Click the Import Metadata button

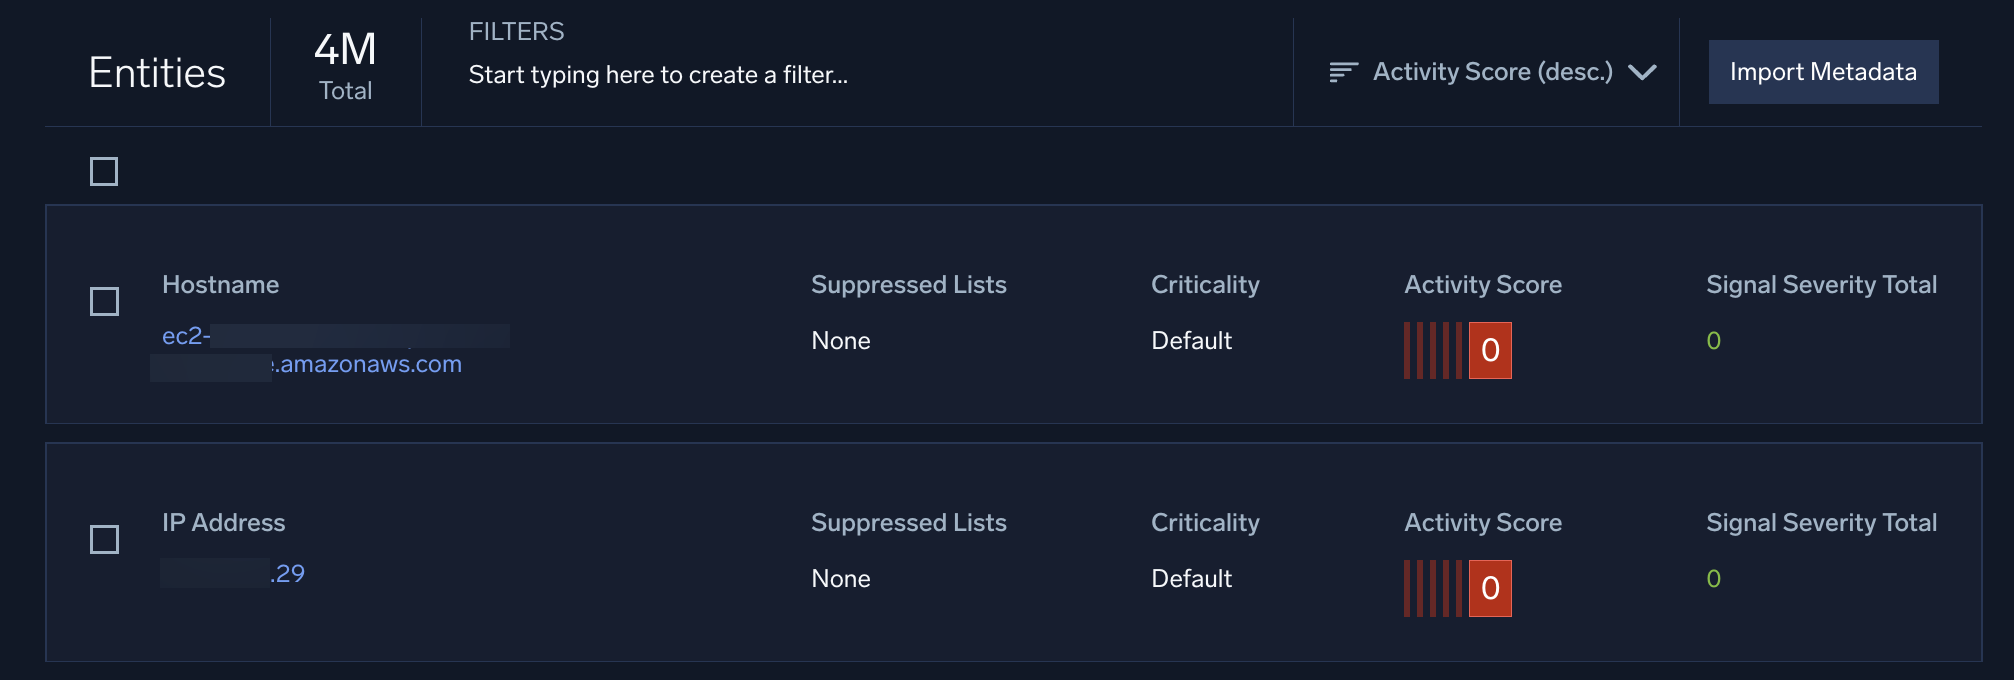click(x=1822, y=72)
